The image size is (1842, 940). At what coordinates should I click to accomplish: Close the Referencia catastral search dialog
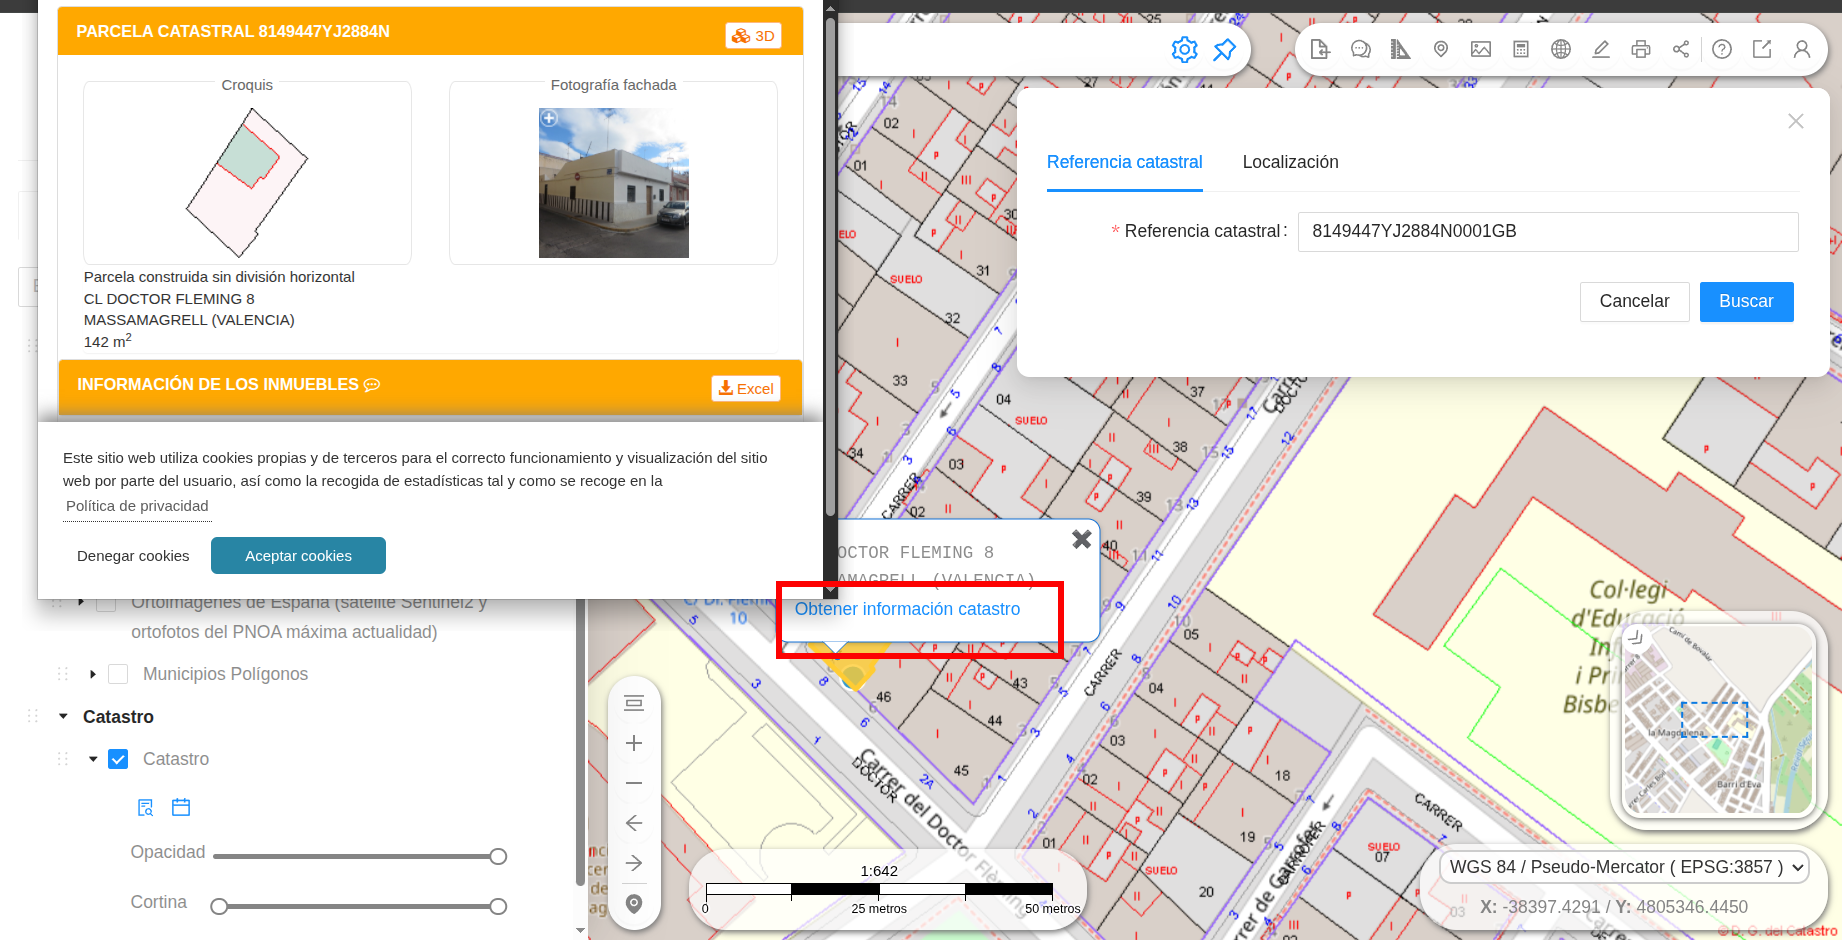1796,121
